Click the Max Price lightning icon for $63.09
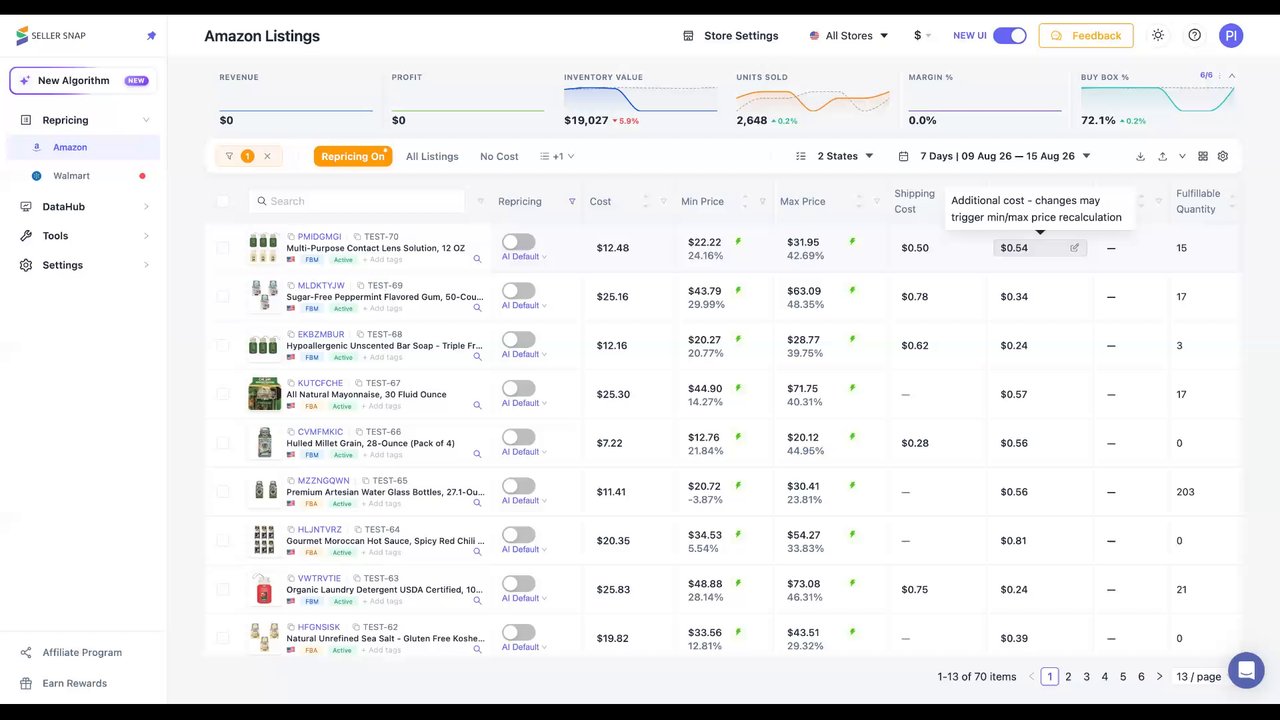The image size is (1280, 720). pyautogui.click(x=853, y=290)
